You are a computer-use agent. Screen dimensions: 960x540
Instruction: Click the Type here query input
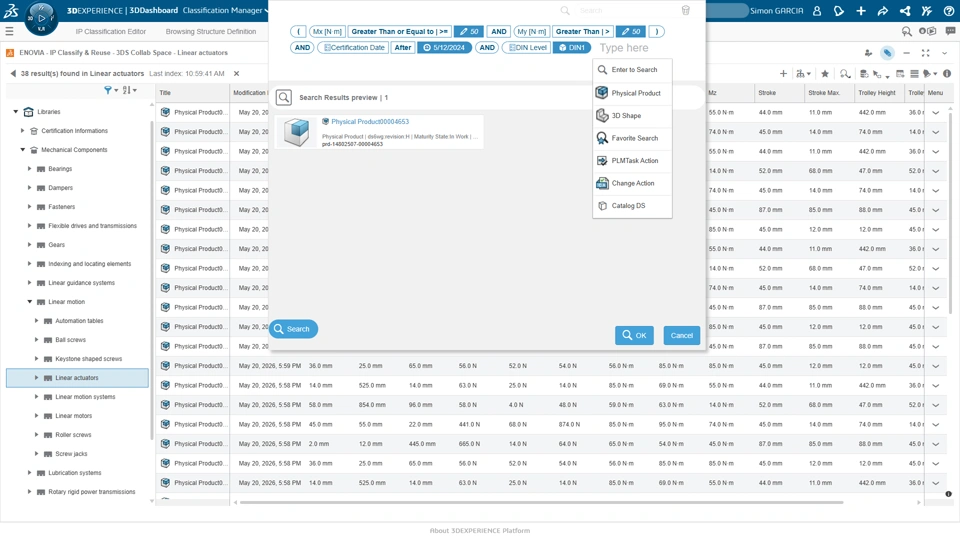tap(624, 48)
